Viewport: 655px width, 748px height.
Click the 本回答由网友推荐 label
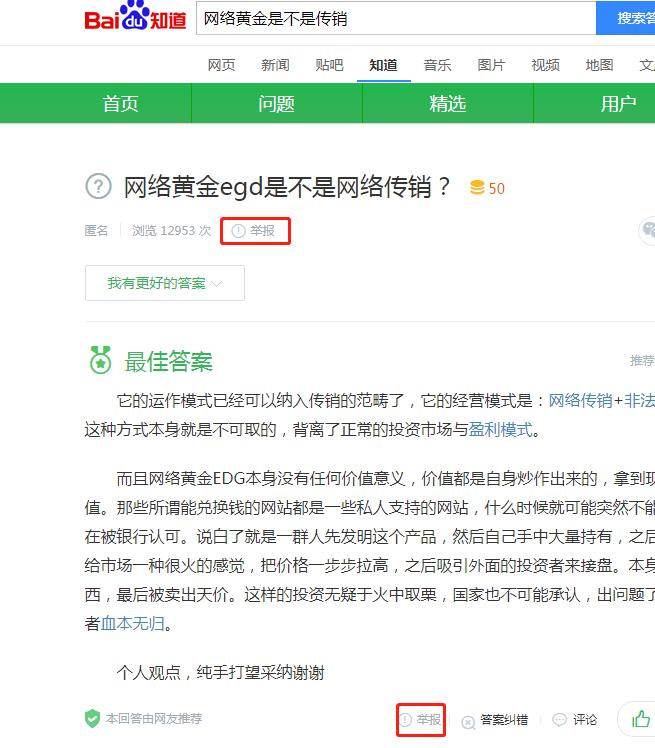click(x=154, y=718)
